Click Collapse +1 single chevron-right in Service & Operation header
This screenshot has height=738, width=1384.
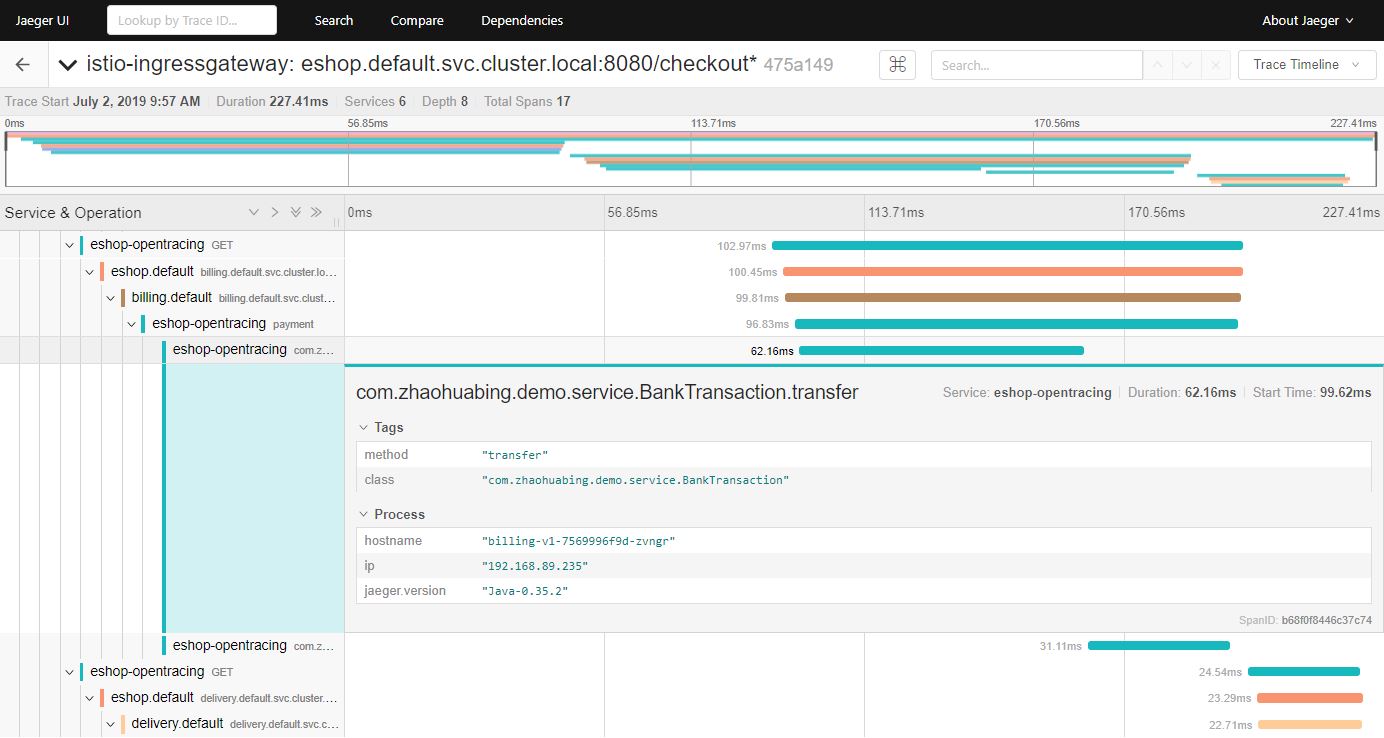click(x=274, y=212)
